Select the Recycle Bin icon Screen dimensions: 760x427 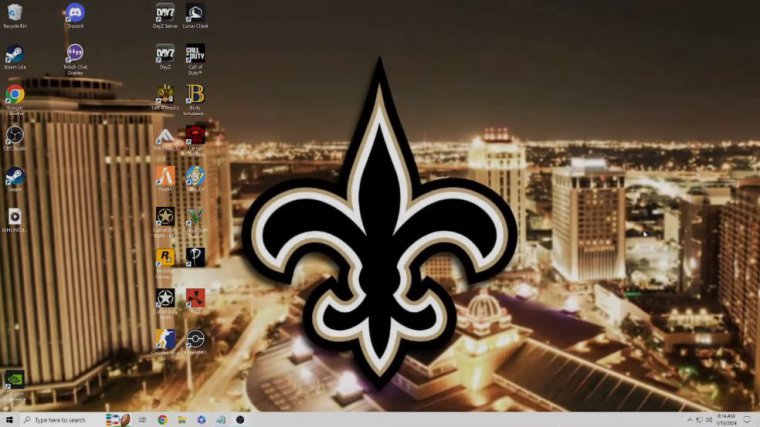tap(14, 13)
